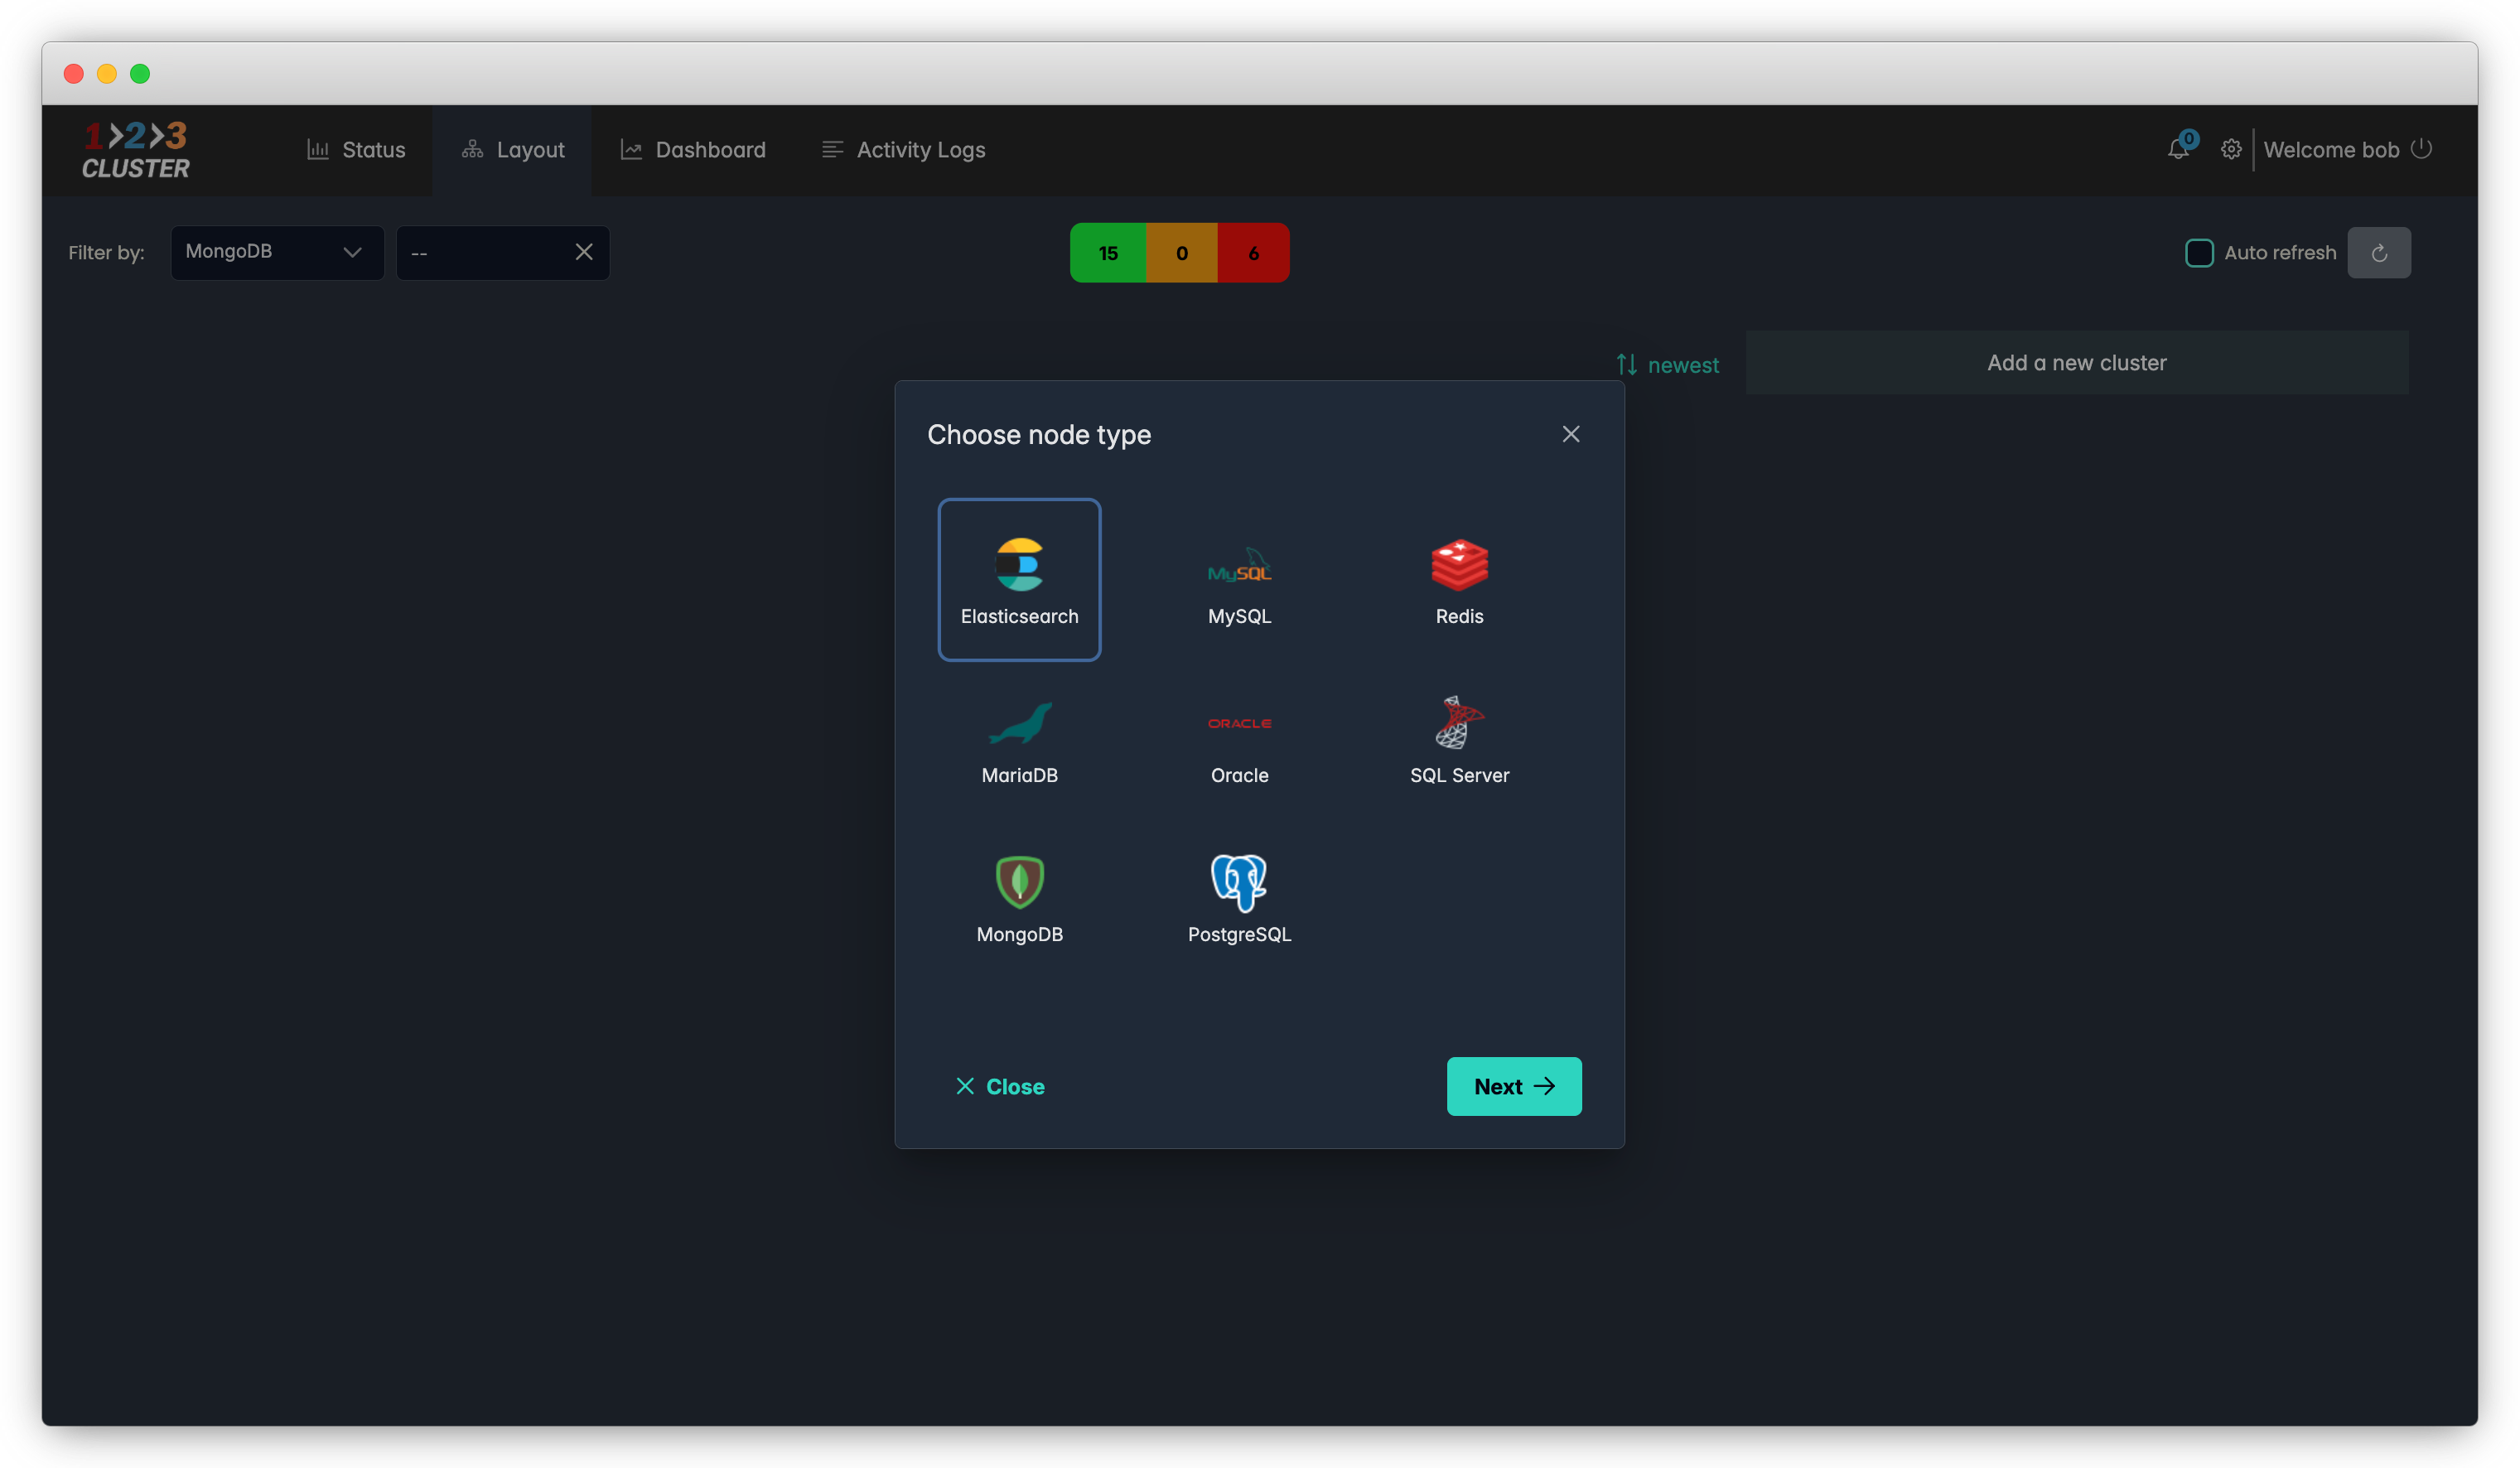
Task: Clear the second filter field
Action: click(x=584, y=253)
